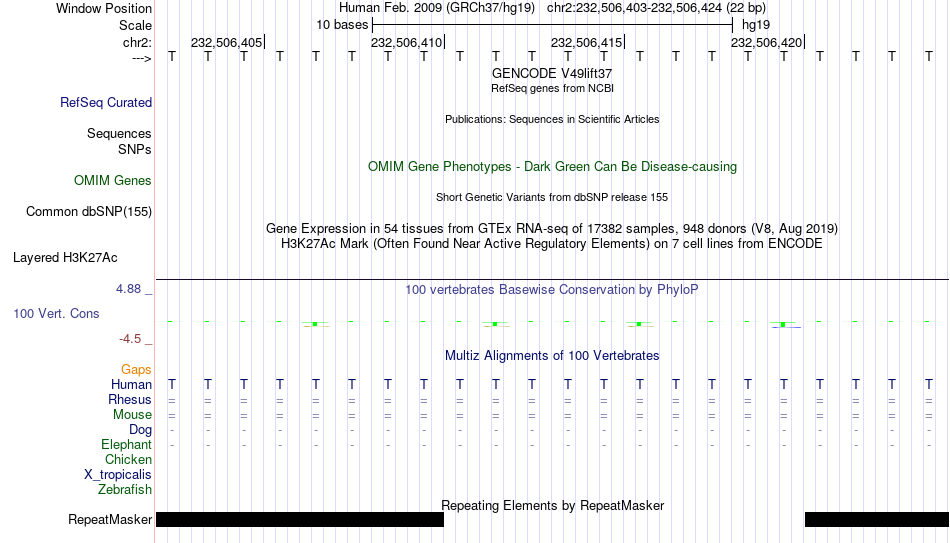Click the Mouse alignment row label
Image resolution: width=950 pixels, height=543 pixels.
pyautogui.click(x=132, y=415)
